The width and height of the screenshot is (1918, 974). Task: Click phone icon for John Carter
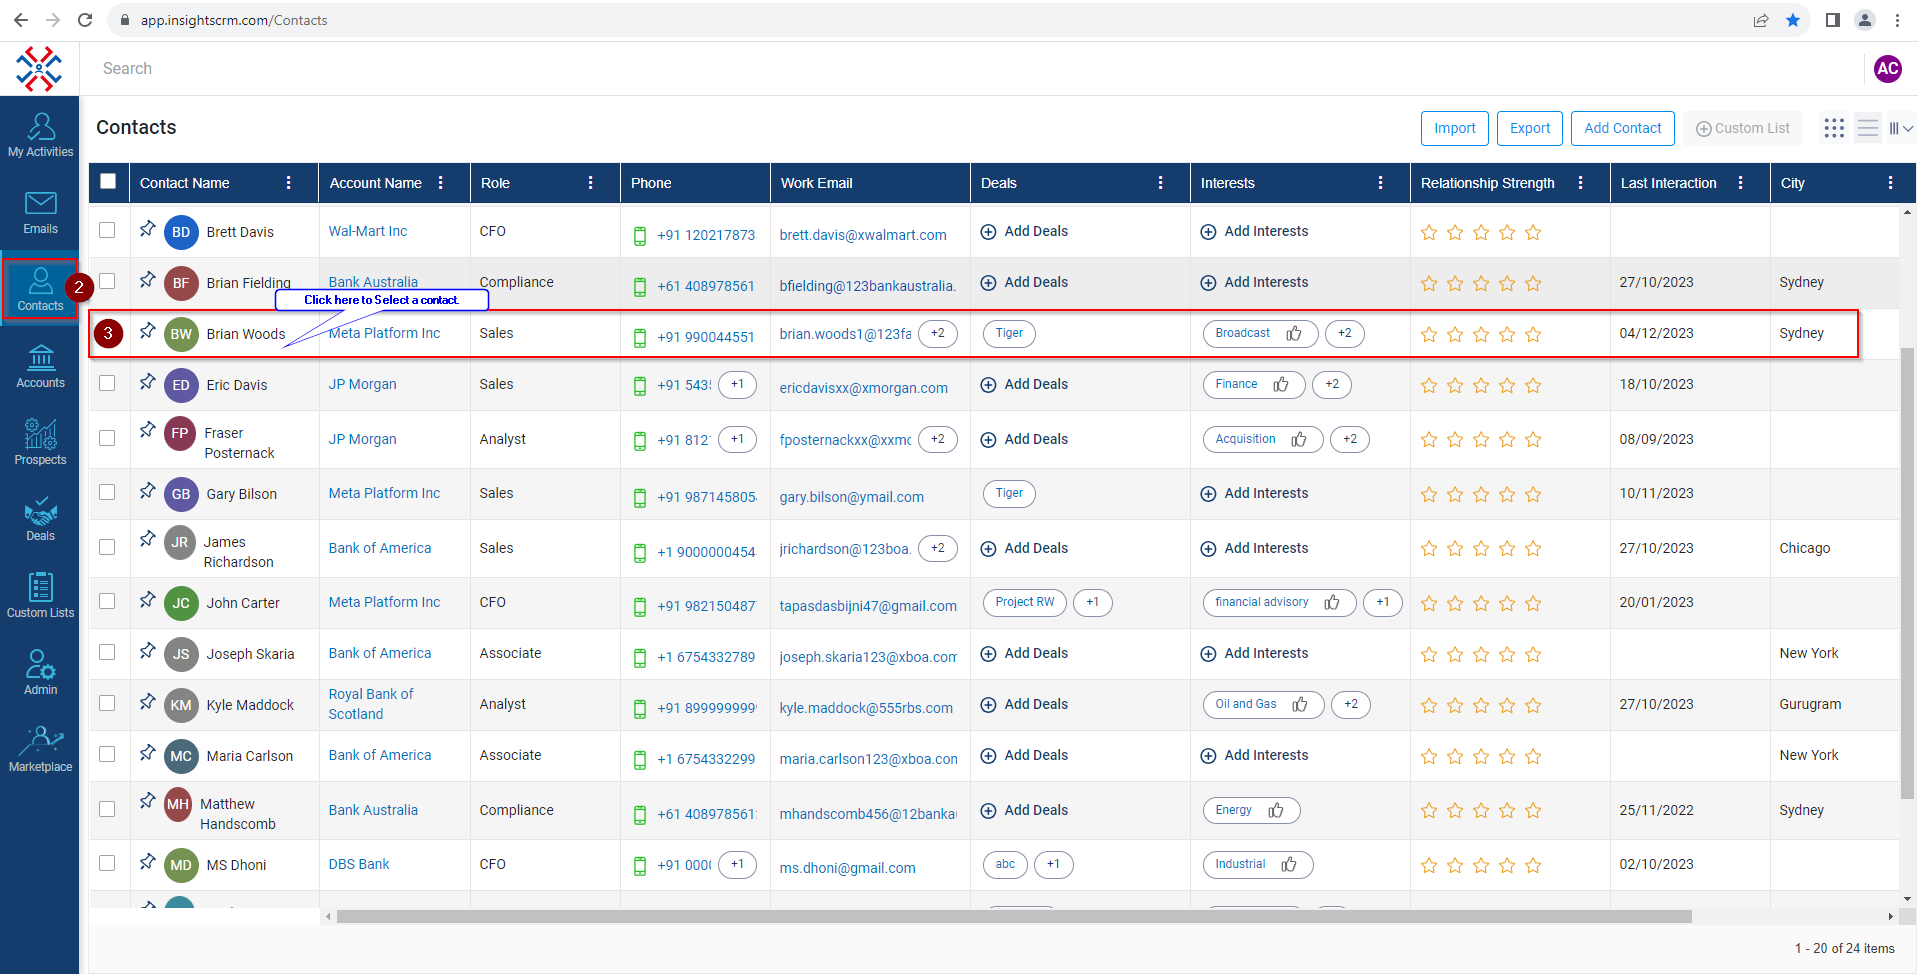(x=640, y=606)
